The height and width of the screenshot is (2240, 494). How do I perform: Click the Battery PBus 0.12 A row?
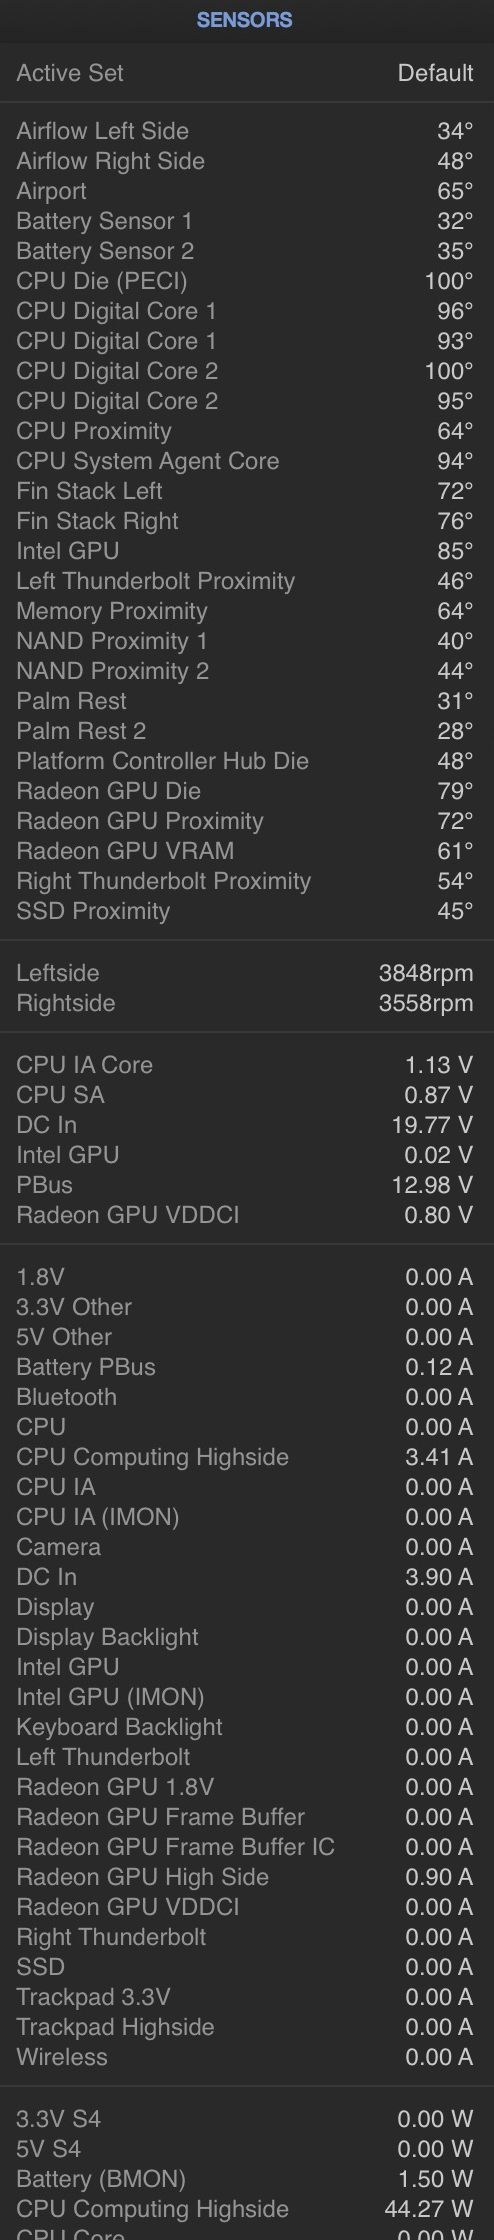pos(247,1367)
